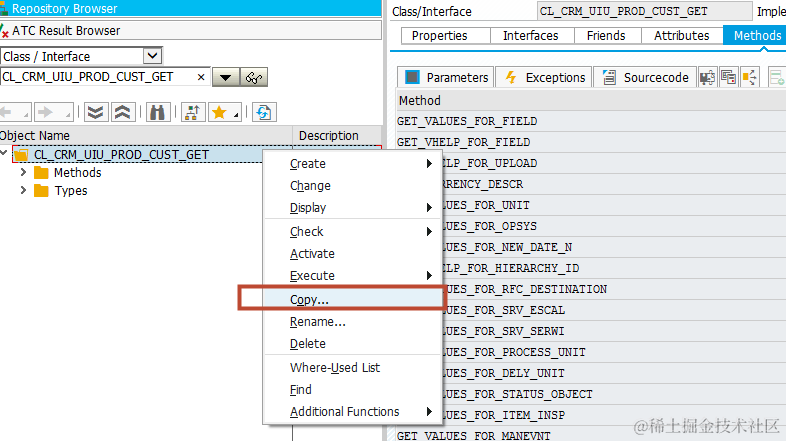
Task: Open the Check submenu in context menu
Action: coord(352,232)
